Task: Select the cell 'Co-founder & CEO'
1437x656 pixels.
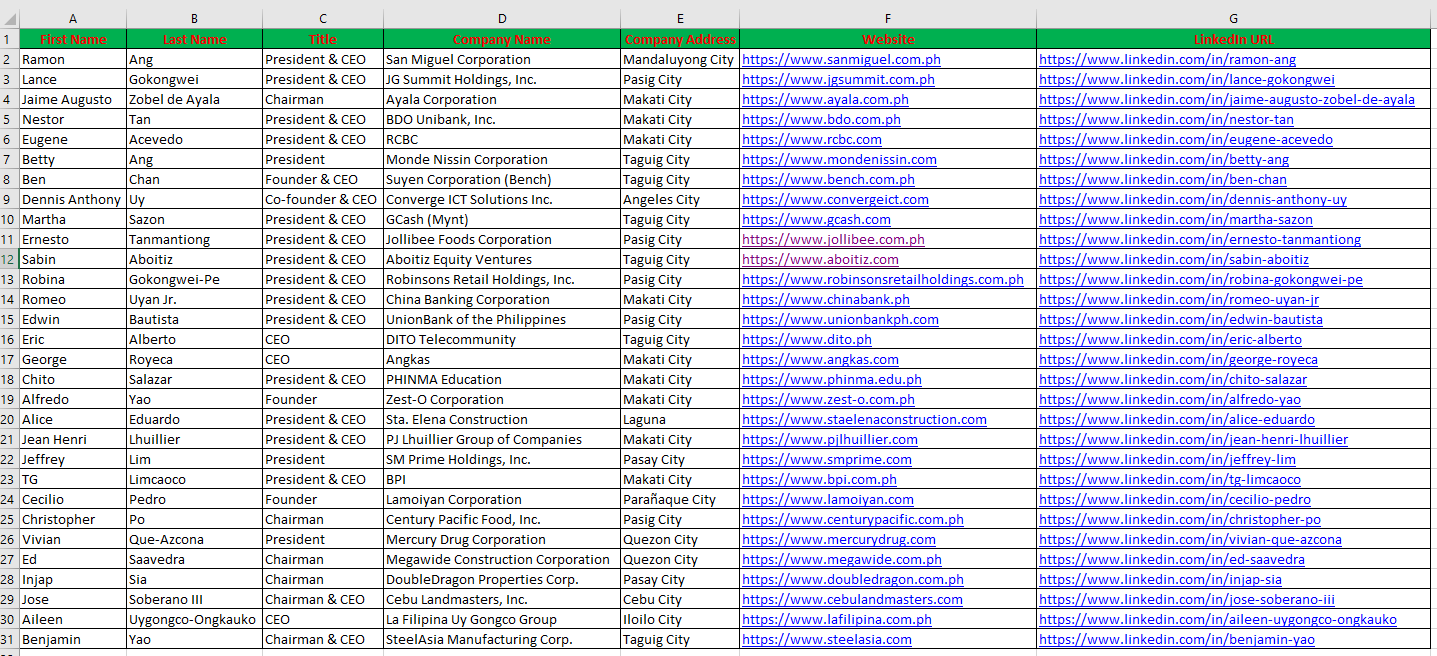Action: pyautogui.click(x=323, y=199)
